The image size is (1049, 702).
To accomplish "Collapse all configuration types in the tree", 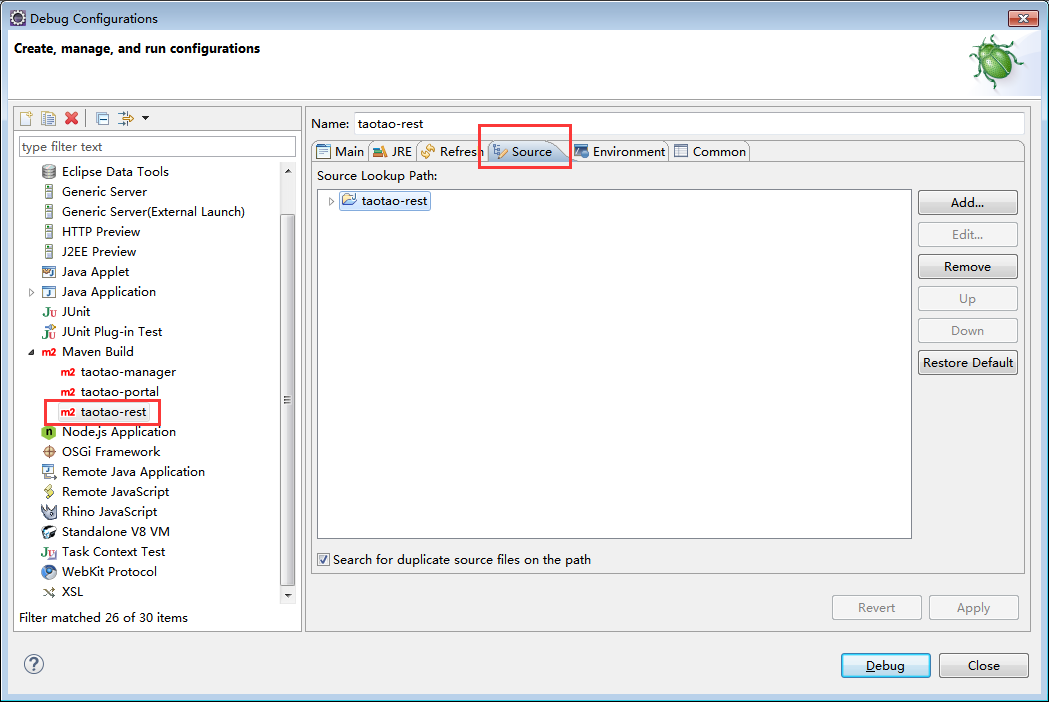I will (102, 118).
